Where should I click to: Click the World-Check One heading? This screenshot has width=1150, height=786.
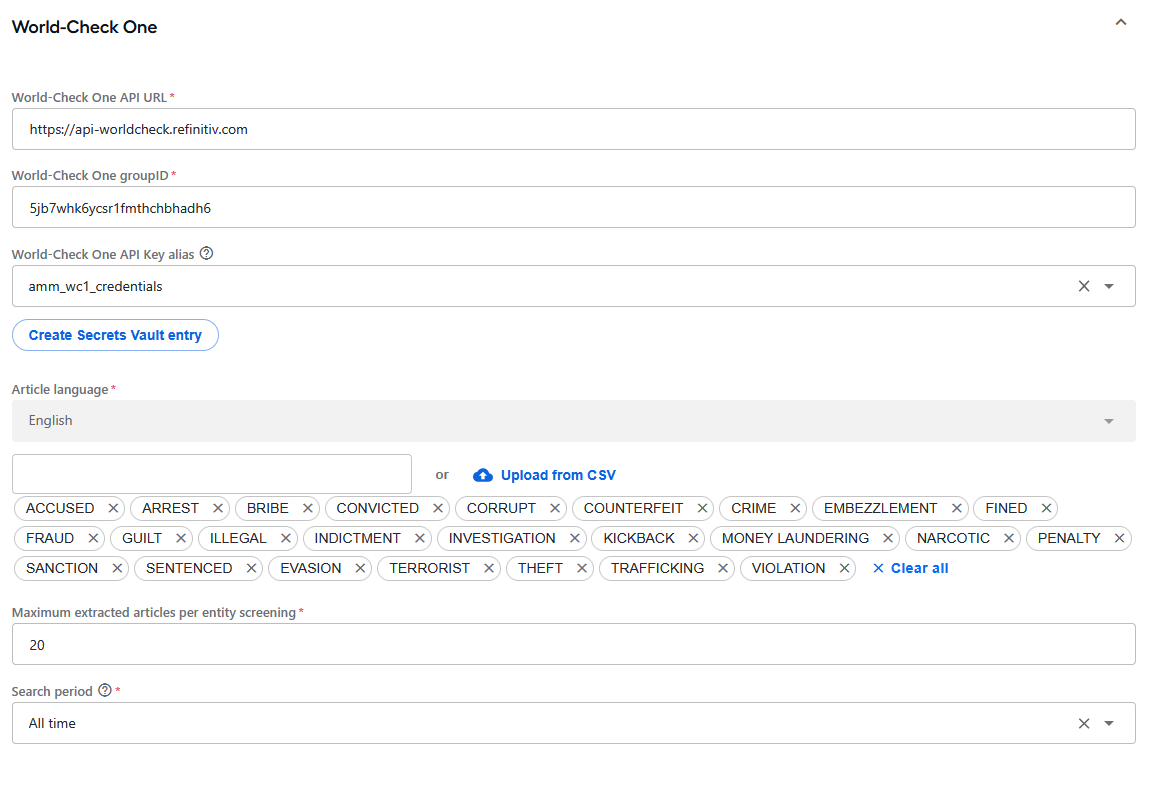coord(84,27)
